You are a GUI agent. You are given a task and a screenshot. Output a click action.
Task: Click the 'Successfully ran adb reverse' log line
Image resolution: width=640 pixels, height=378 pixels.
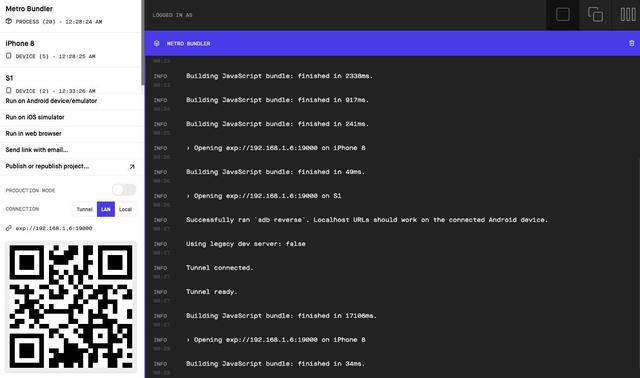pos(367,220)
